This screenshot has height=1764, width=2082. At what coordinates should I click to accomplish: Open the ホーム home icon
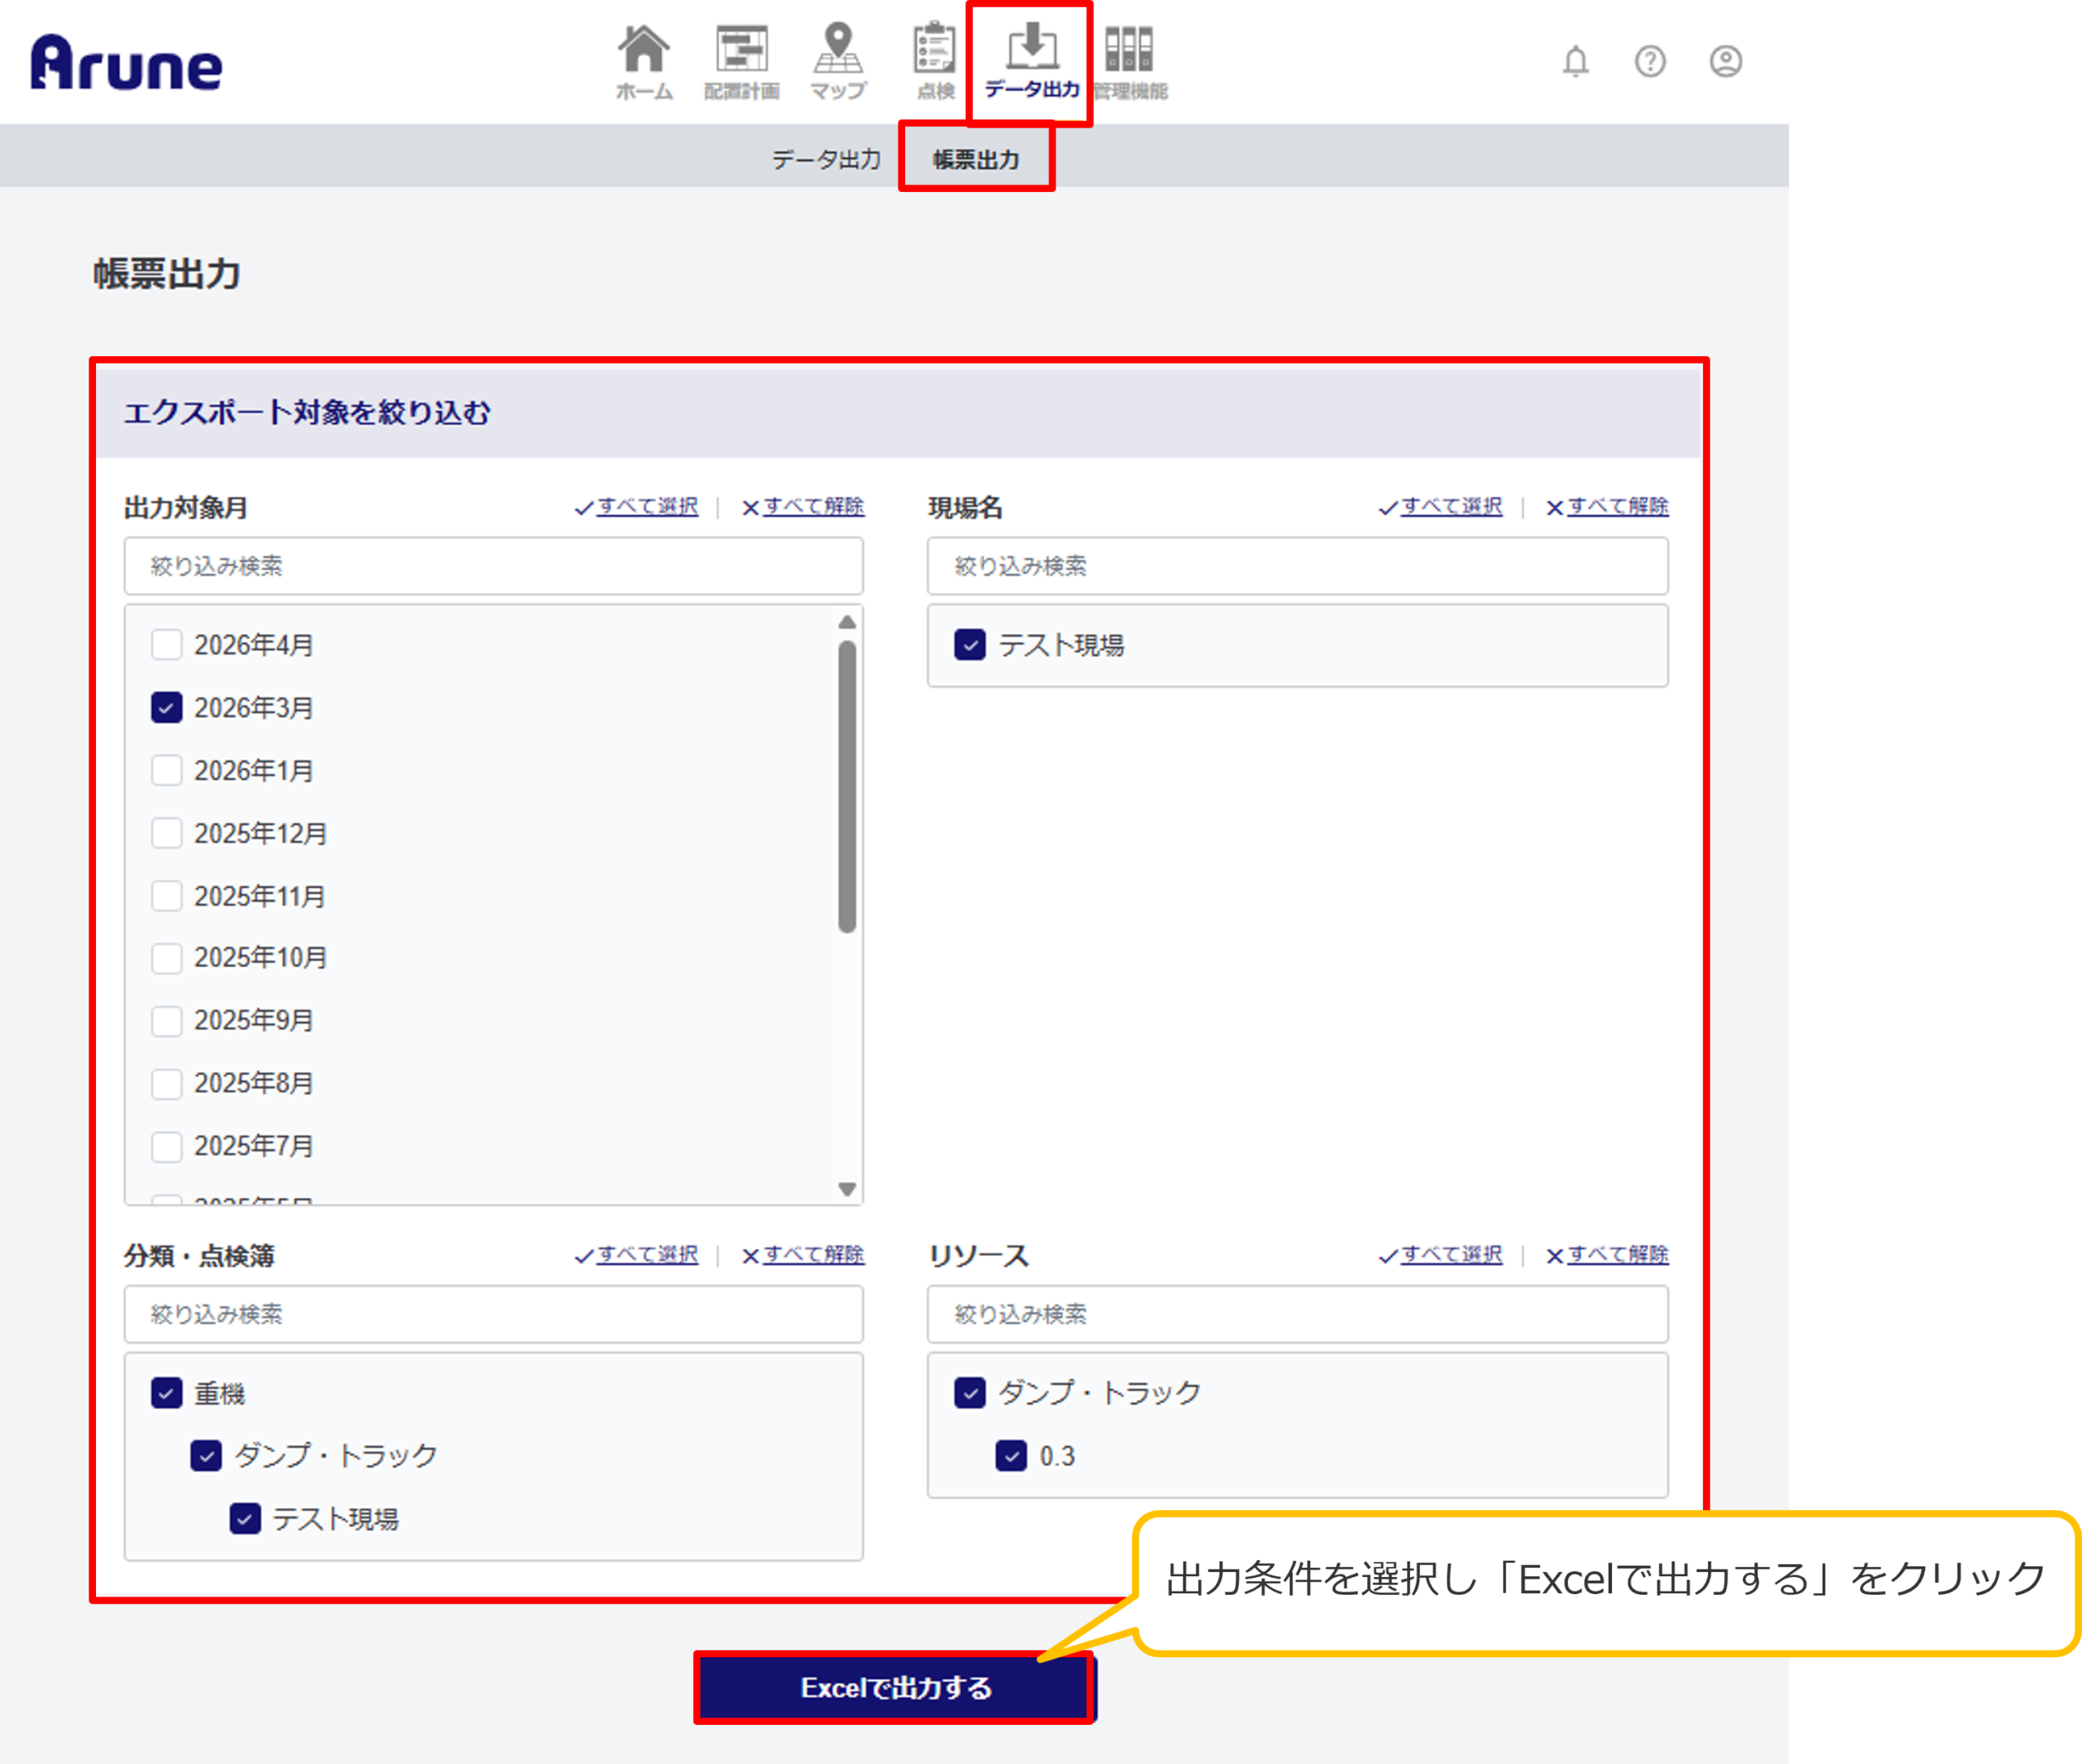coord(643,50)
